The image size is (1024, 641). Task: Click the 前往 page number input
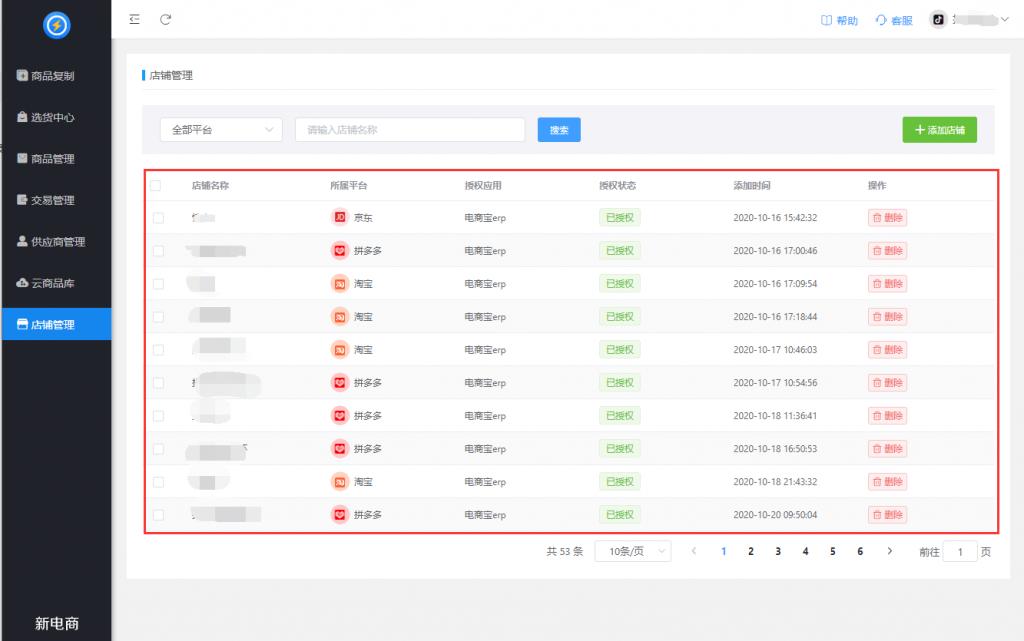960,552
